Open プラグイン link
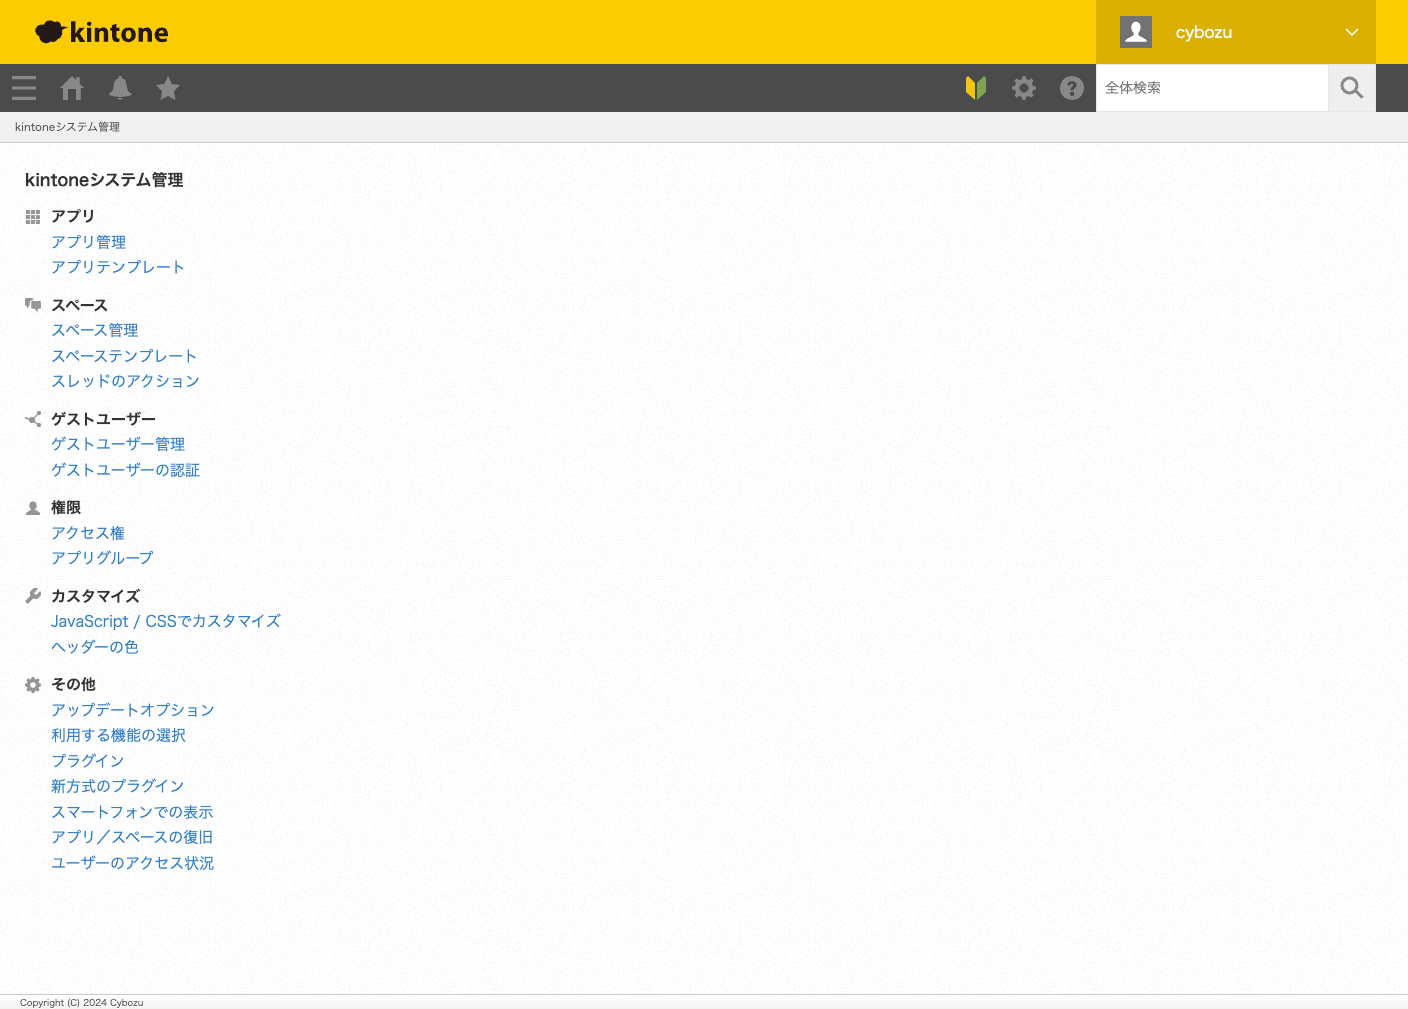Image resolution: width=1408 pixels, height=1009 pixels. (88, 761)
